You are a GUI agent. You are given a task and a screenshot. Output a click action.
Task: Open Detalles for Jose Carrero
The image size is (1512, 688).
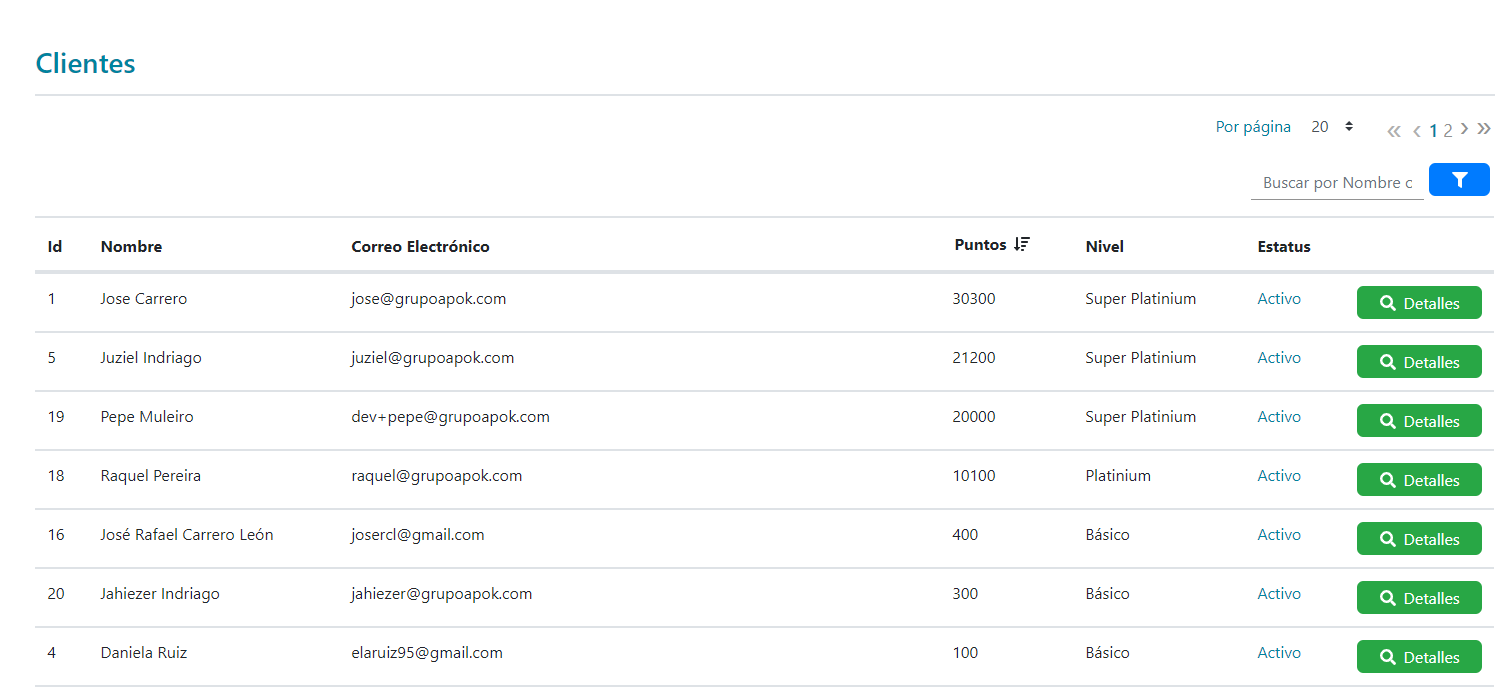click(x=1418, y=303)
